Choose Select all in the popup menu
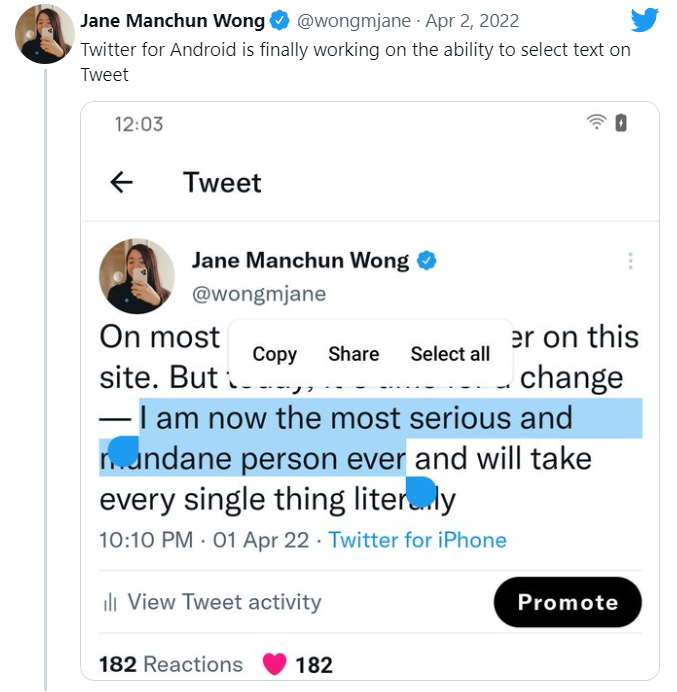 [x=450, y=354]
